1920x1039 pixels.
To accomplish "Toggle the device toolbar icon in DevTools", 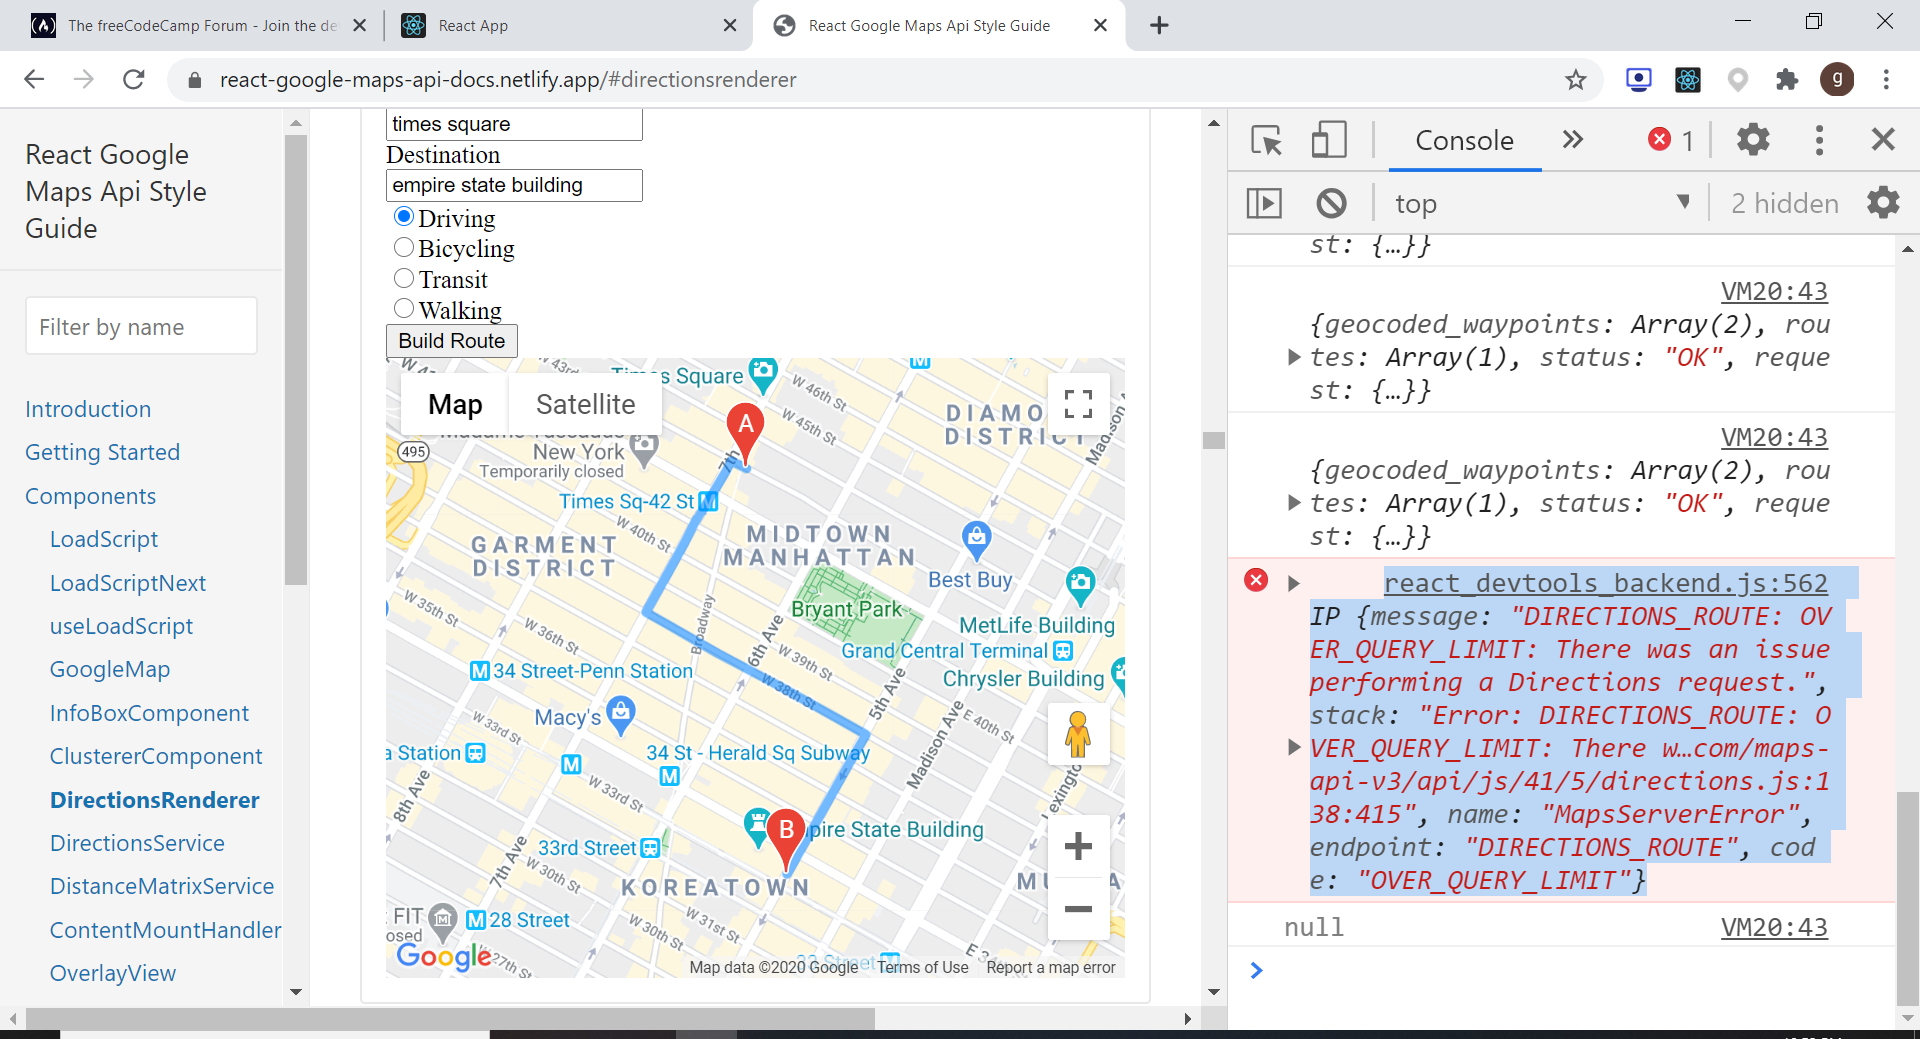I will [x=1329, y=140].
